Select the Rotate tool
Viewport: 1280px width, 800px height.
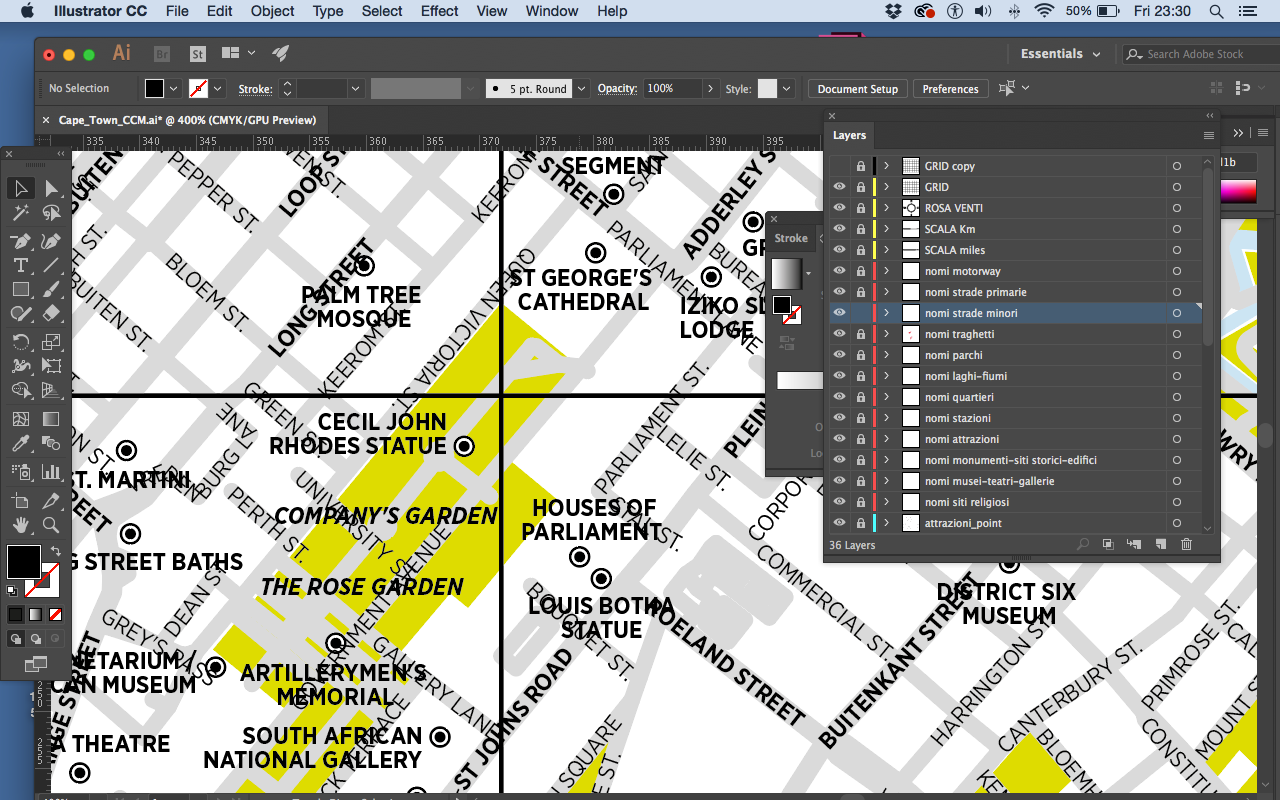point(20,342)
